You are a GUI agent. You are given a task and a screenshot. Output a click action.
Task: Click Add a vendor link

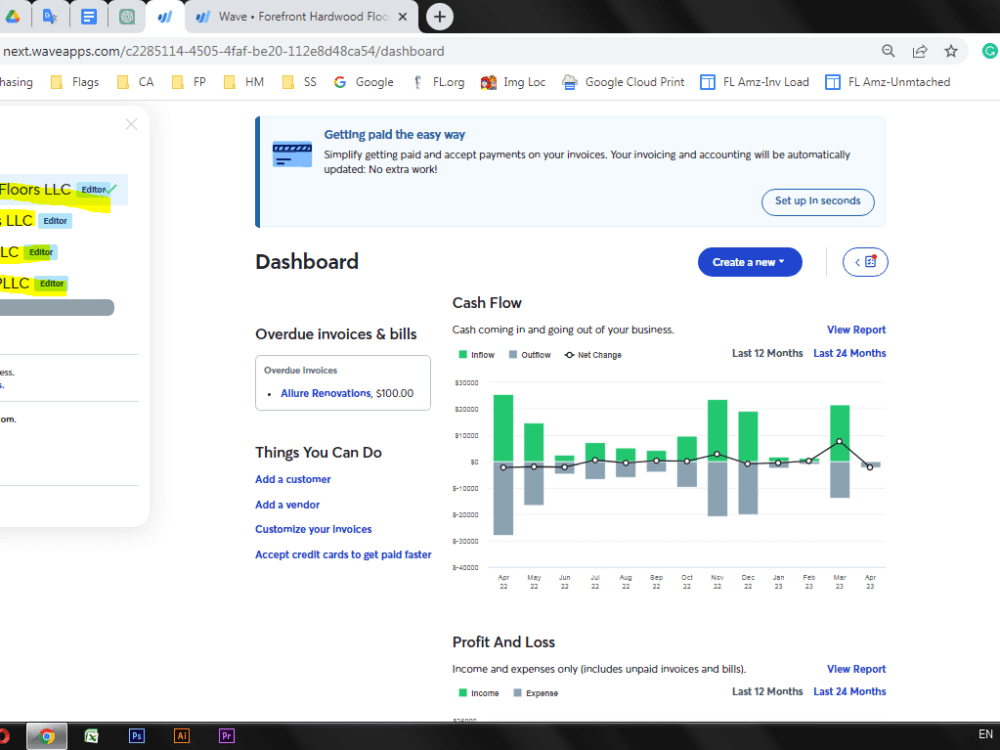click(287, 505)
